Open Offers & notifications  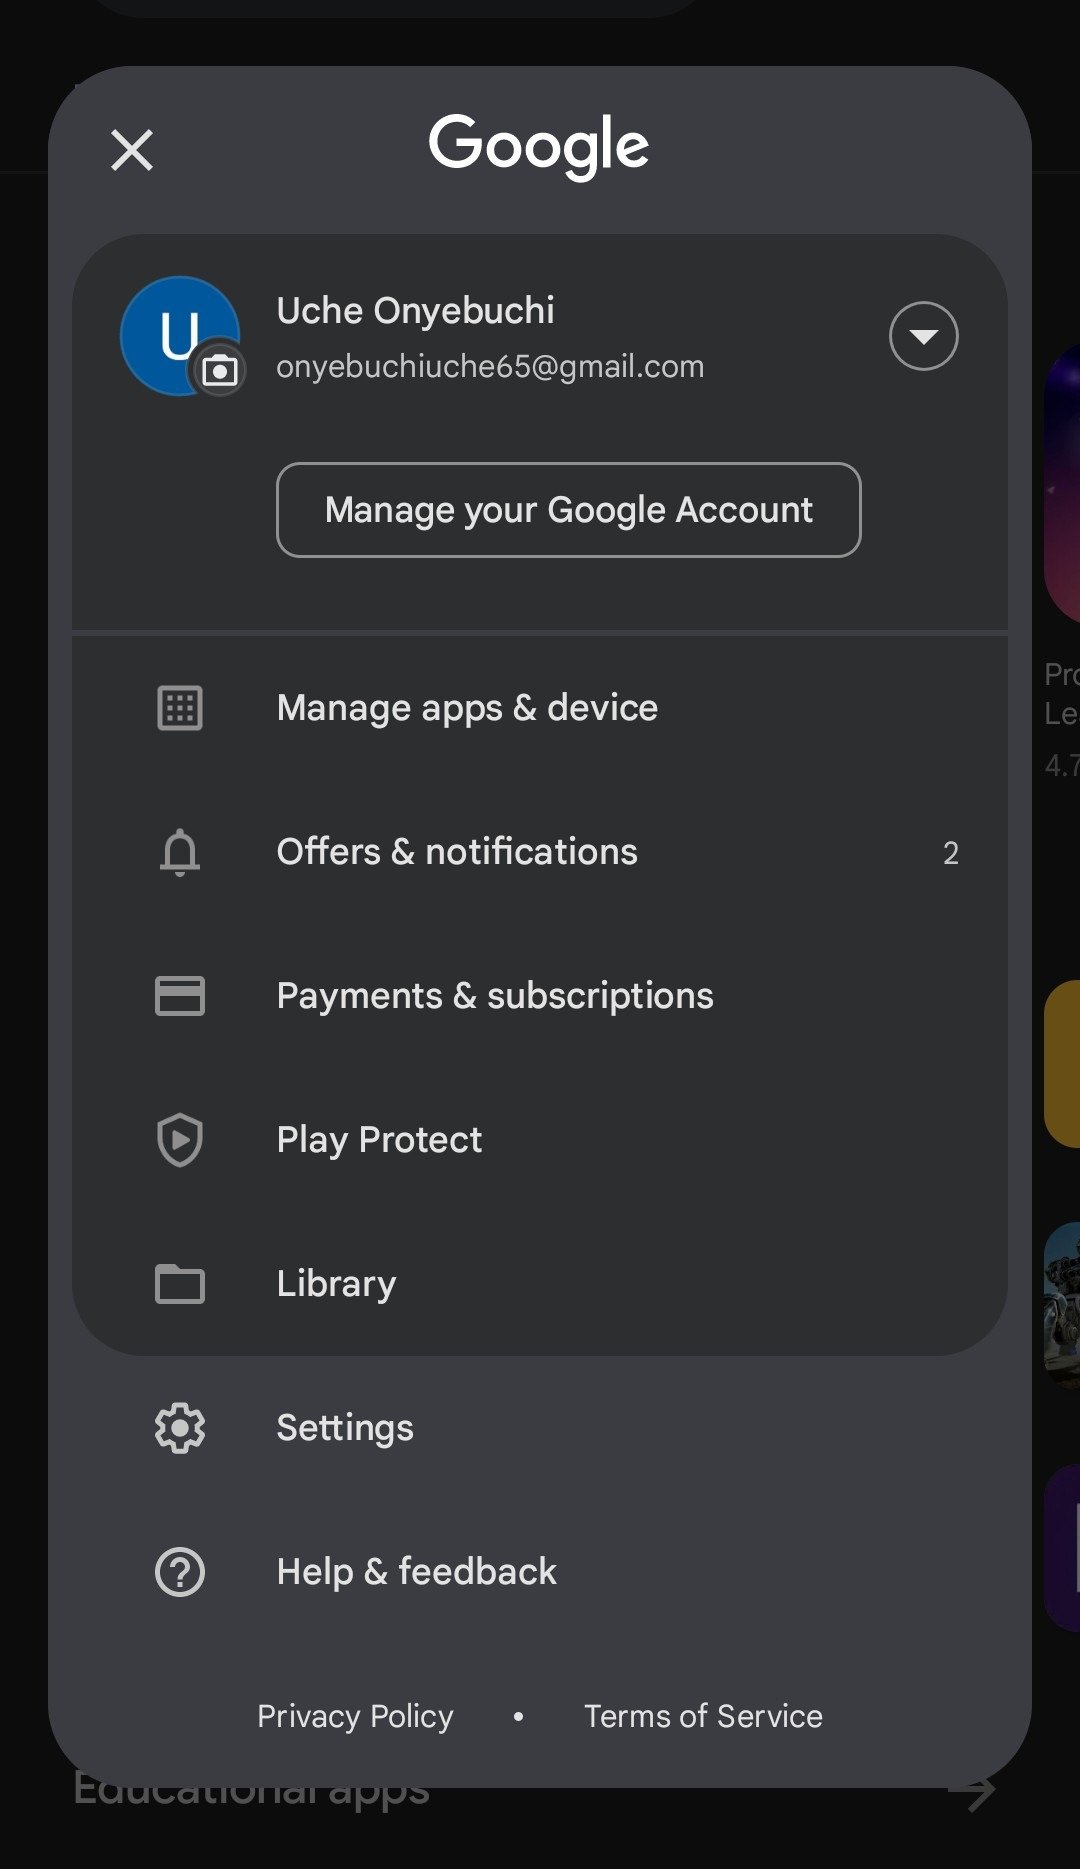click(457, 852)
